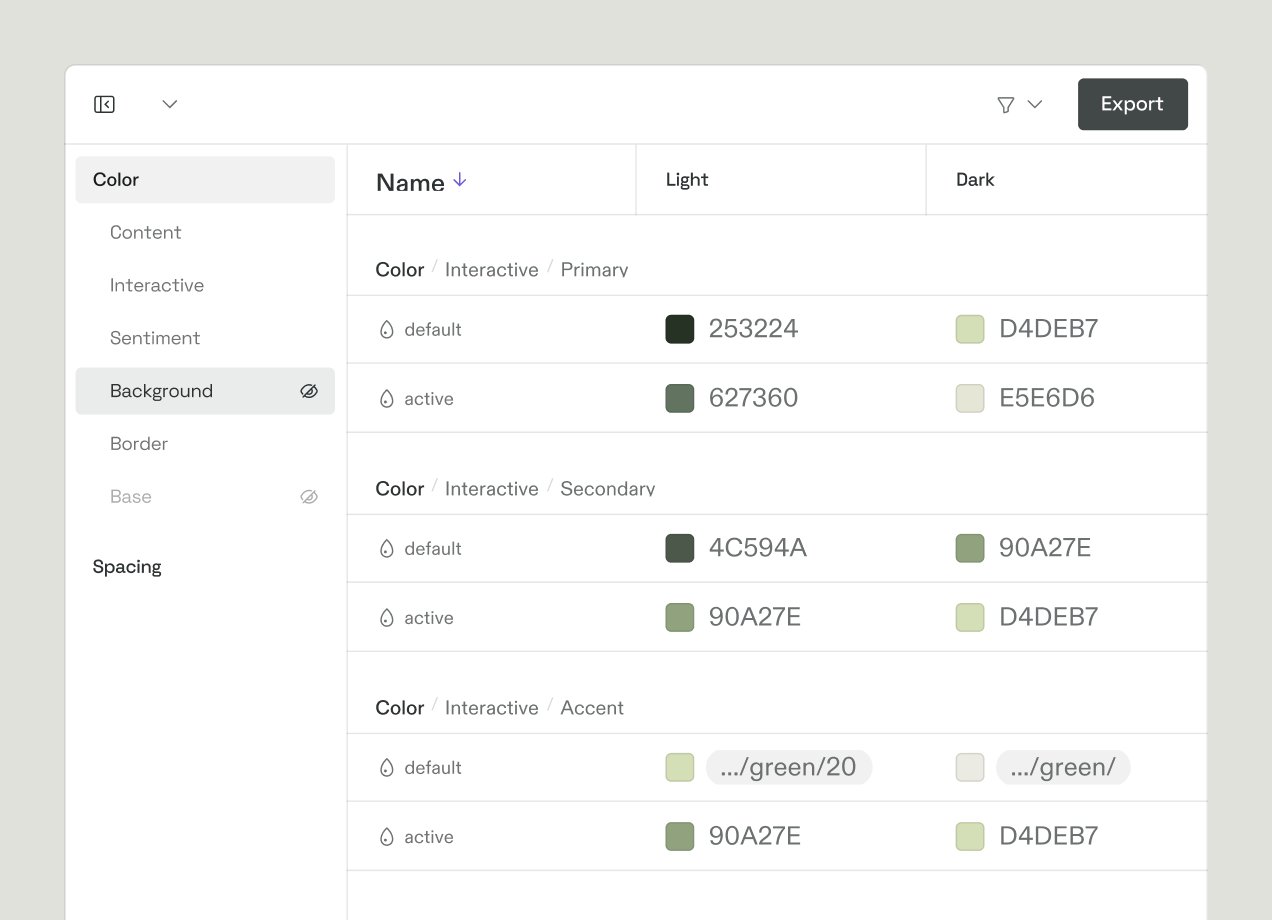Toggle visibility of the Base group
The height and width of the screenshot is (920, 1272).
309,496
